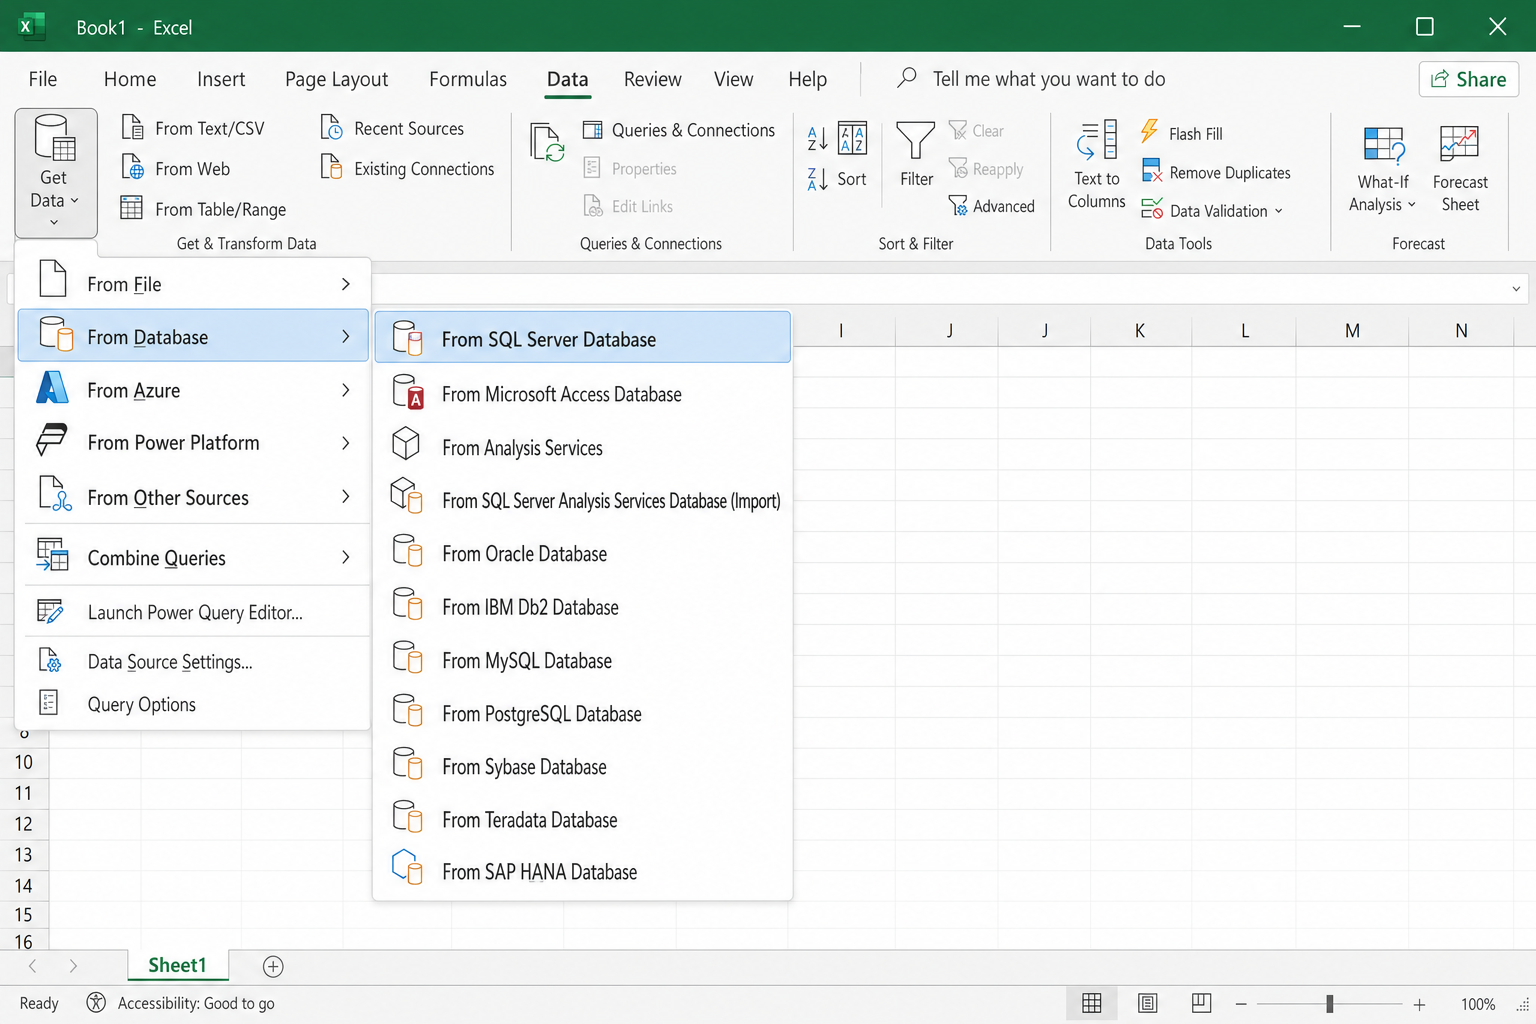Screen dimensions: 1536x1024
Task: Choose From IBM Db2 Database
Action: pyautogui.click(x=582, y=607)
